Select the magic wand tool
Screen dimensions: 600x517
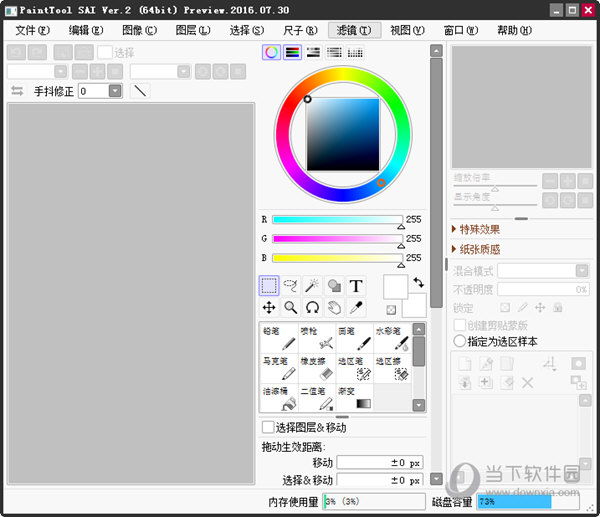tap(312, 286)
